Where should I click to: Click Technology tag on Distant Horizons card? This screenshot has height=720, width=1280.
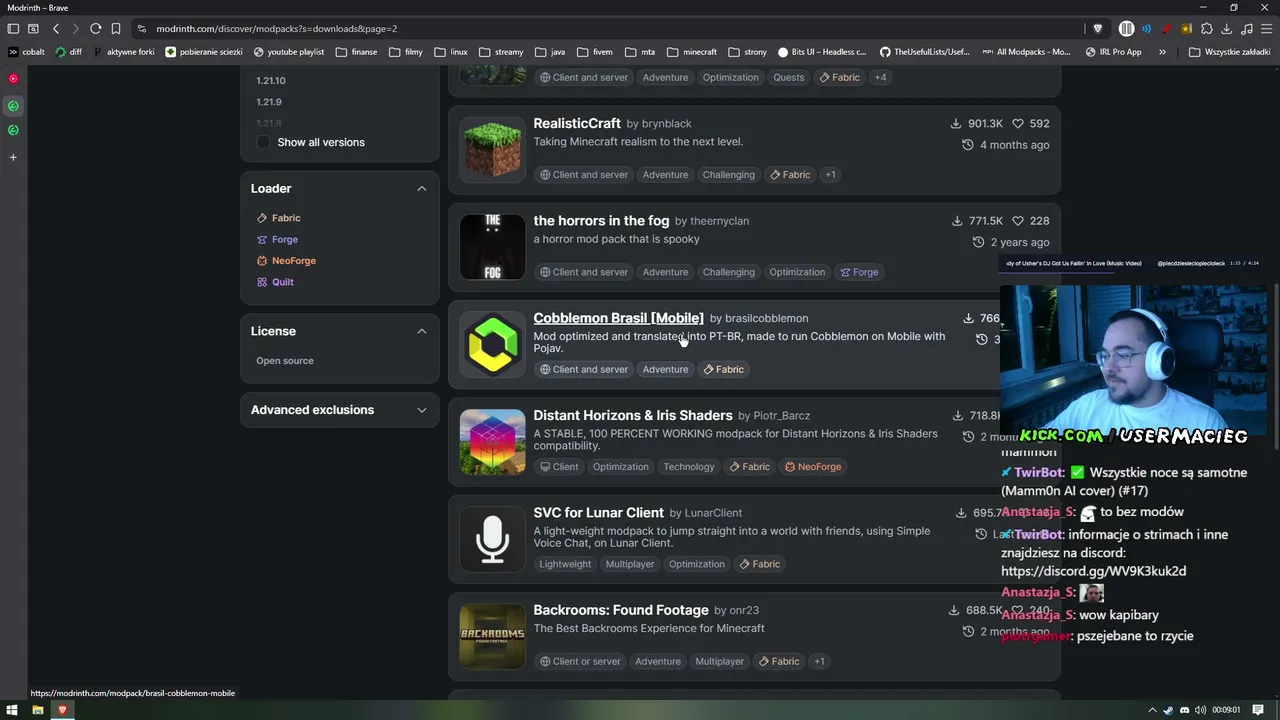coord(689,467)
